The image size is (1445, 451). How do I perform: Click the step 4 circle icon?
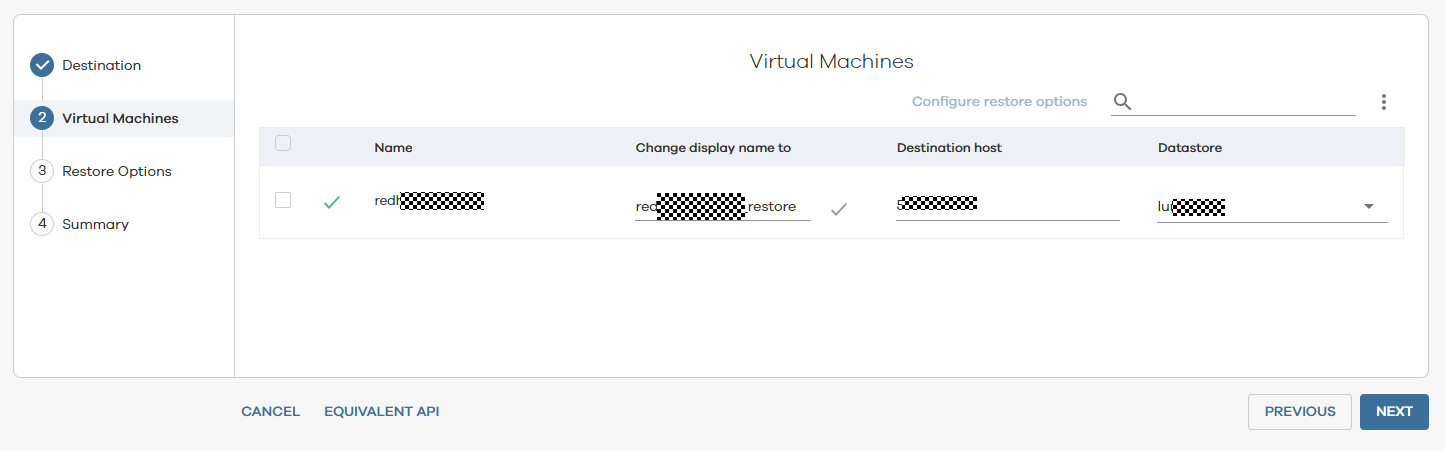pyautogui.click(x=42, y=224)
